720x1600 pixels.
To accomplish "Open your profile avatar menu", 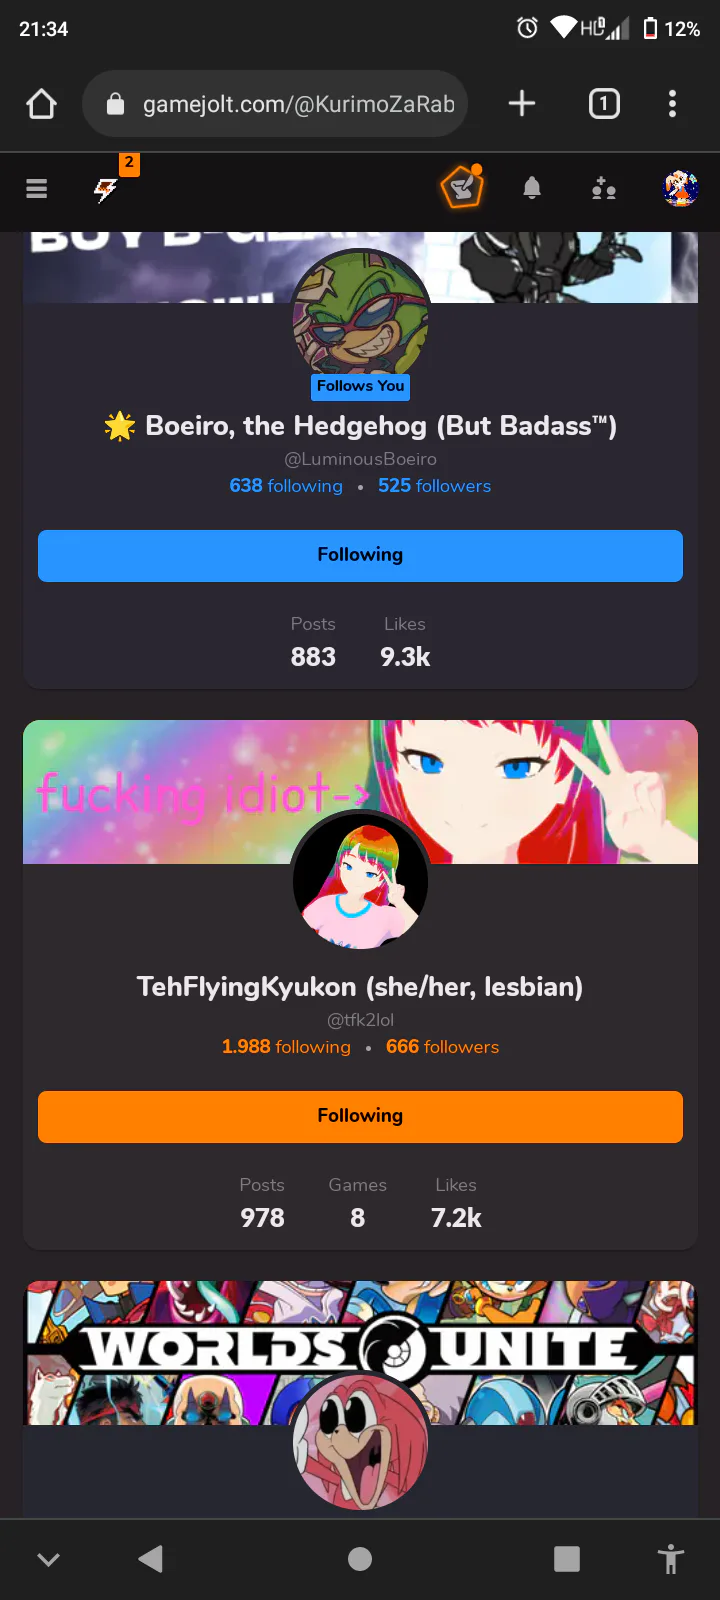I will (x=680, y=188).
